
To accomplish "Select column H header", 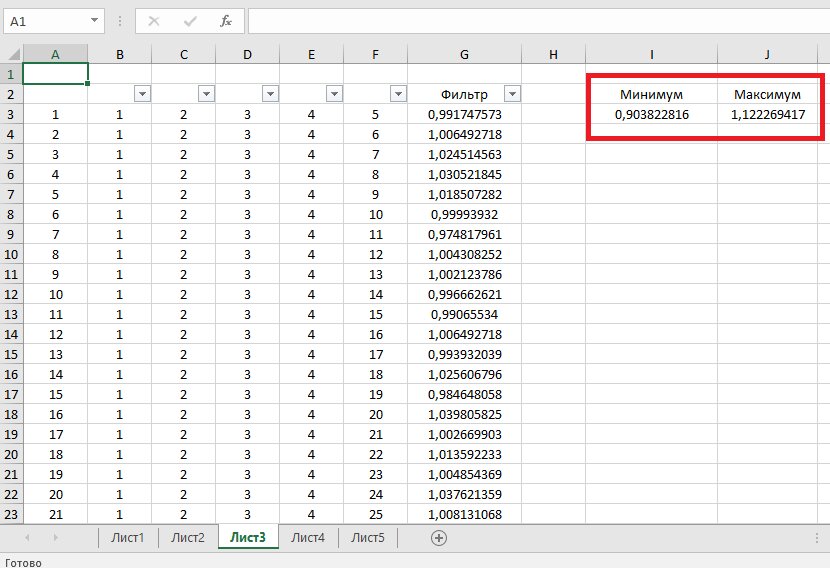I will point(553,54).
